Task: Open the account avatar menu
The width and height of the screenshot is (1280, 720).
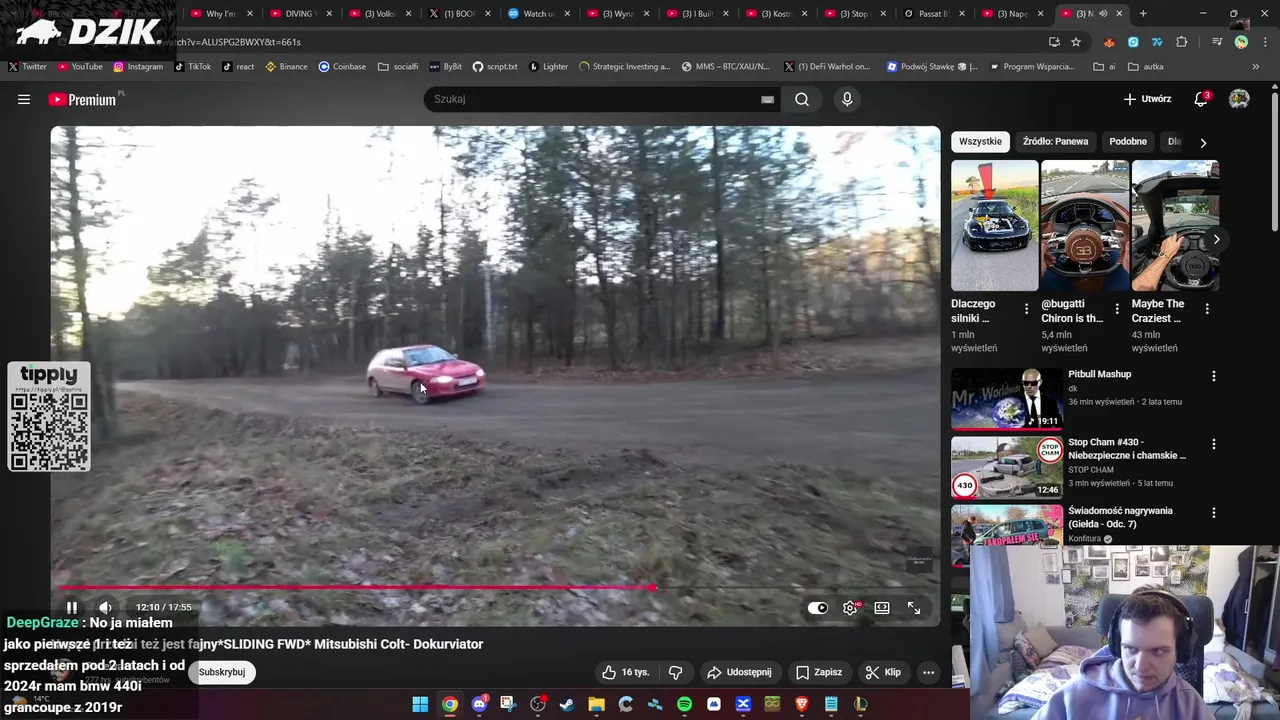Action: point(1239,99)
